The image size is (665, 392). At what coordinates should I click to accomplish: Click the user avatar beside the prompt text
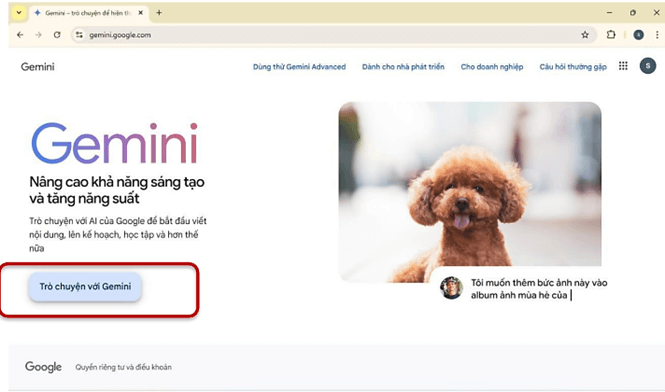click(x=451, y=288)
